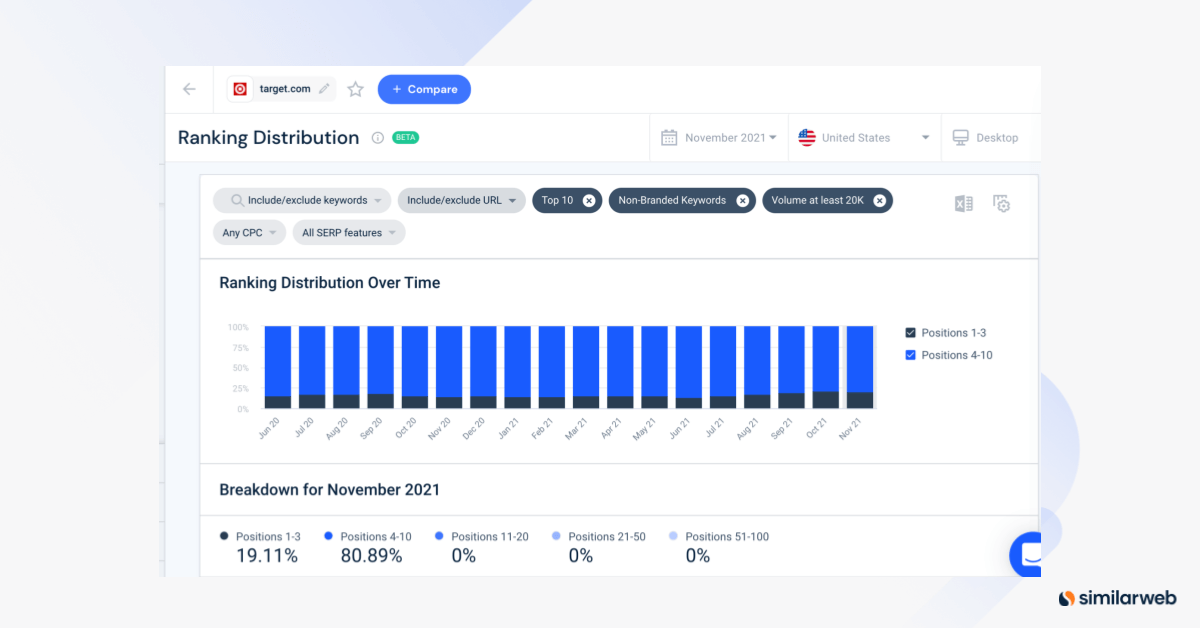
Task: Click the info icon next to Ranking Distribution
Action: coord(377,138)
